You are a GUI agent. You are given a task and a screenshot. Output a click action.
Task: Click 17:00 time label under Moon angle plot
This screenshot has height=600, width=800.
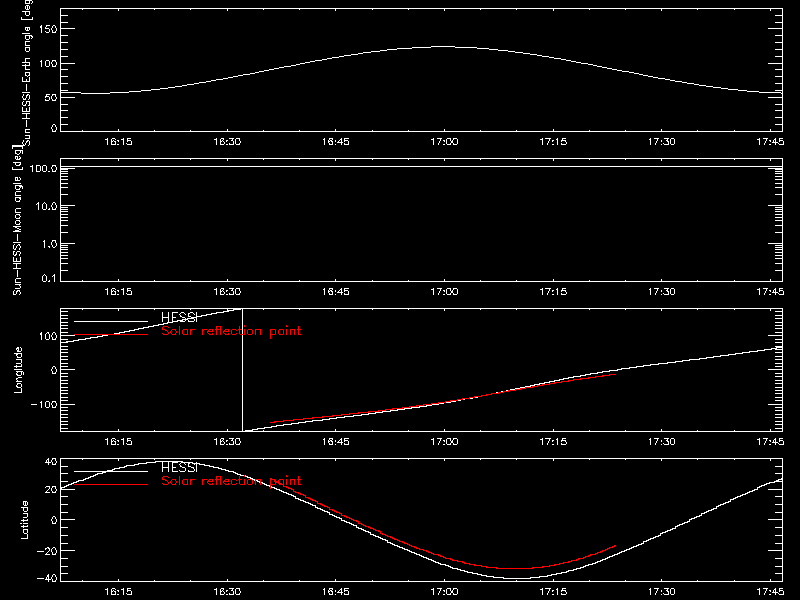444,291
